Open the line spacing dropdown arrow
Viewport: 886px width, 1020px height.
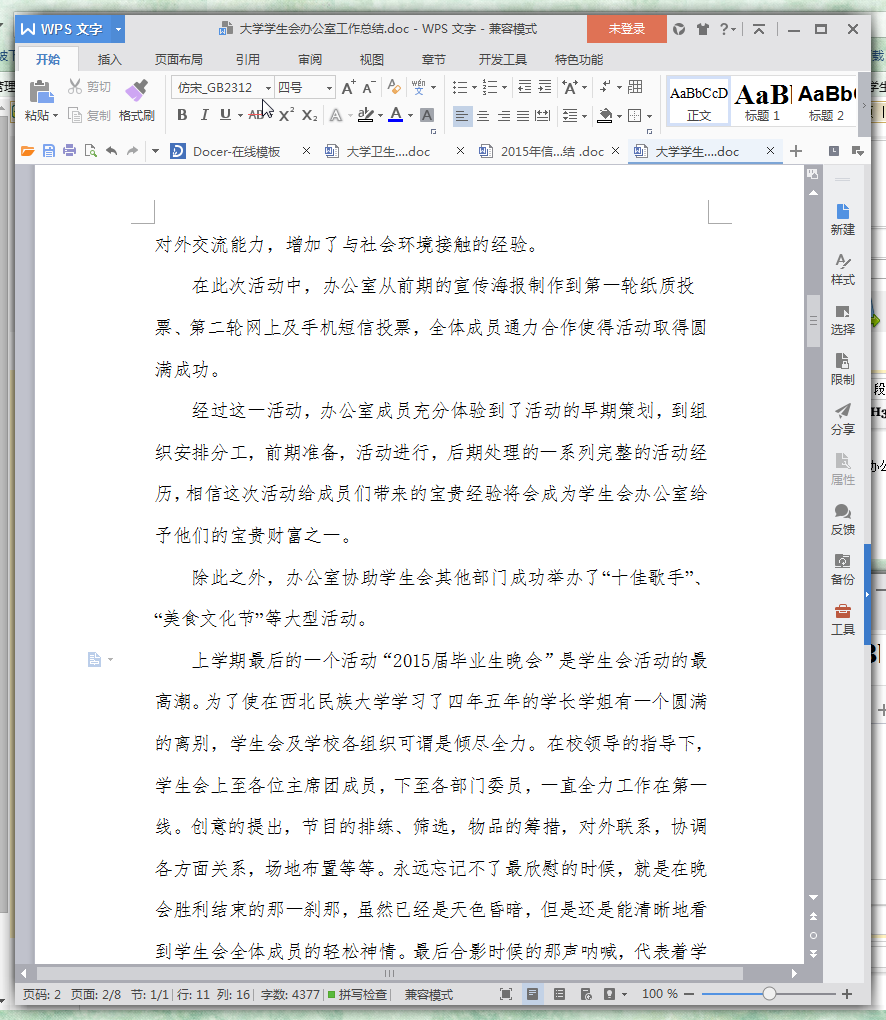(585, 116)
